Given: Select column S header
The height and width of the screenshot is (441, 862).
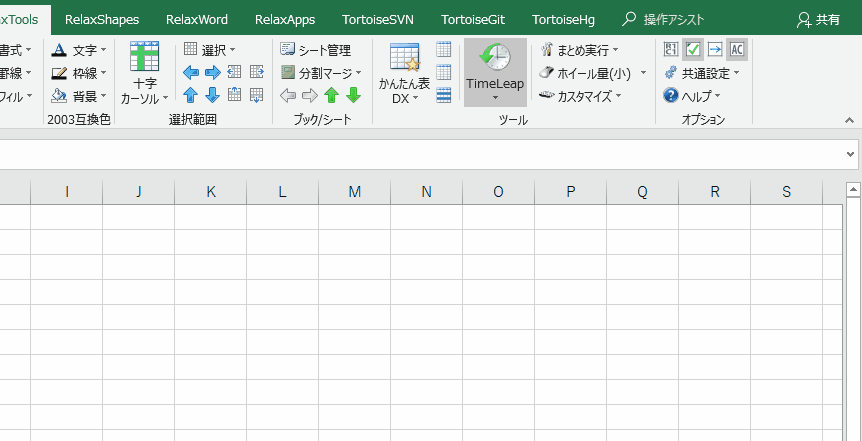Looking at the screenshot, I should [x=787, y=191].
